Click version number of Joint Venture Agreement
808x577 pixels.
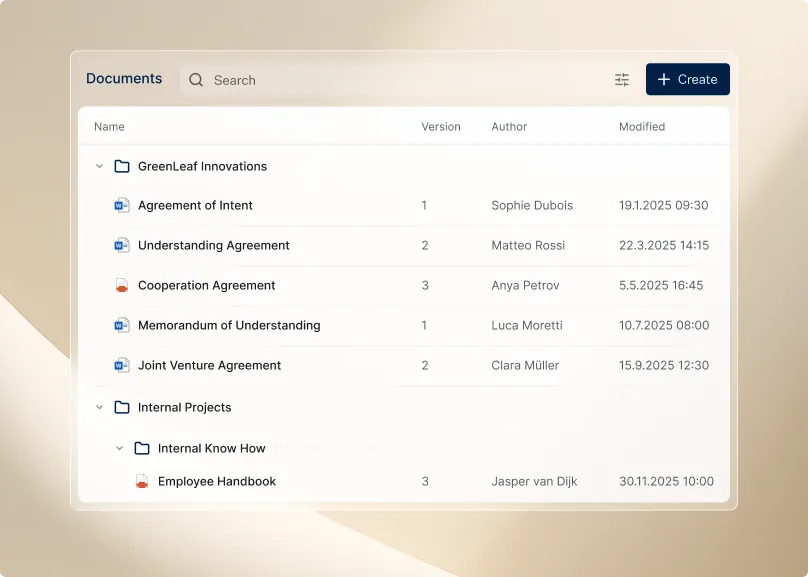click(425, 365)
